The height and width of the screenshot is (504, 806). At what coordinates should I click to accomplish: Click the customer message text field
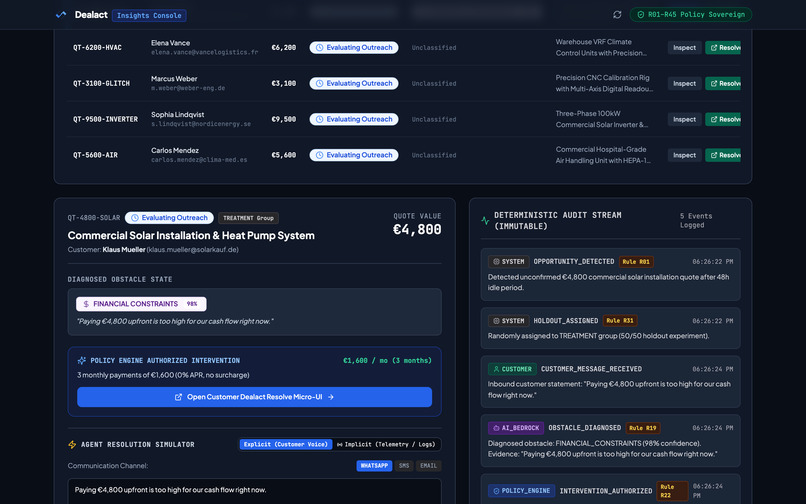tap(254, 491)
